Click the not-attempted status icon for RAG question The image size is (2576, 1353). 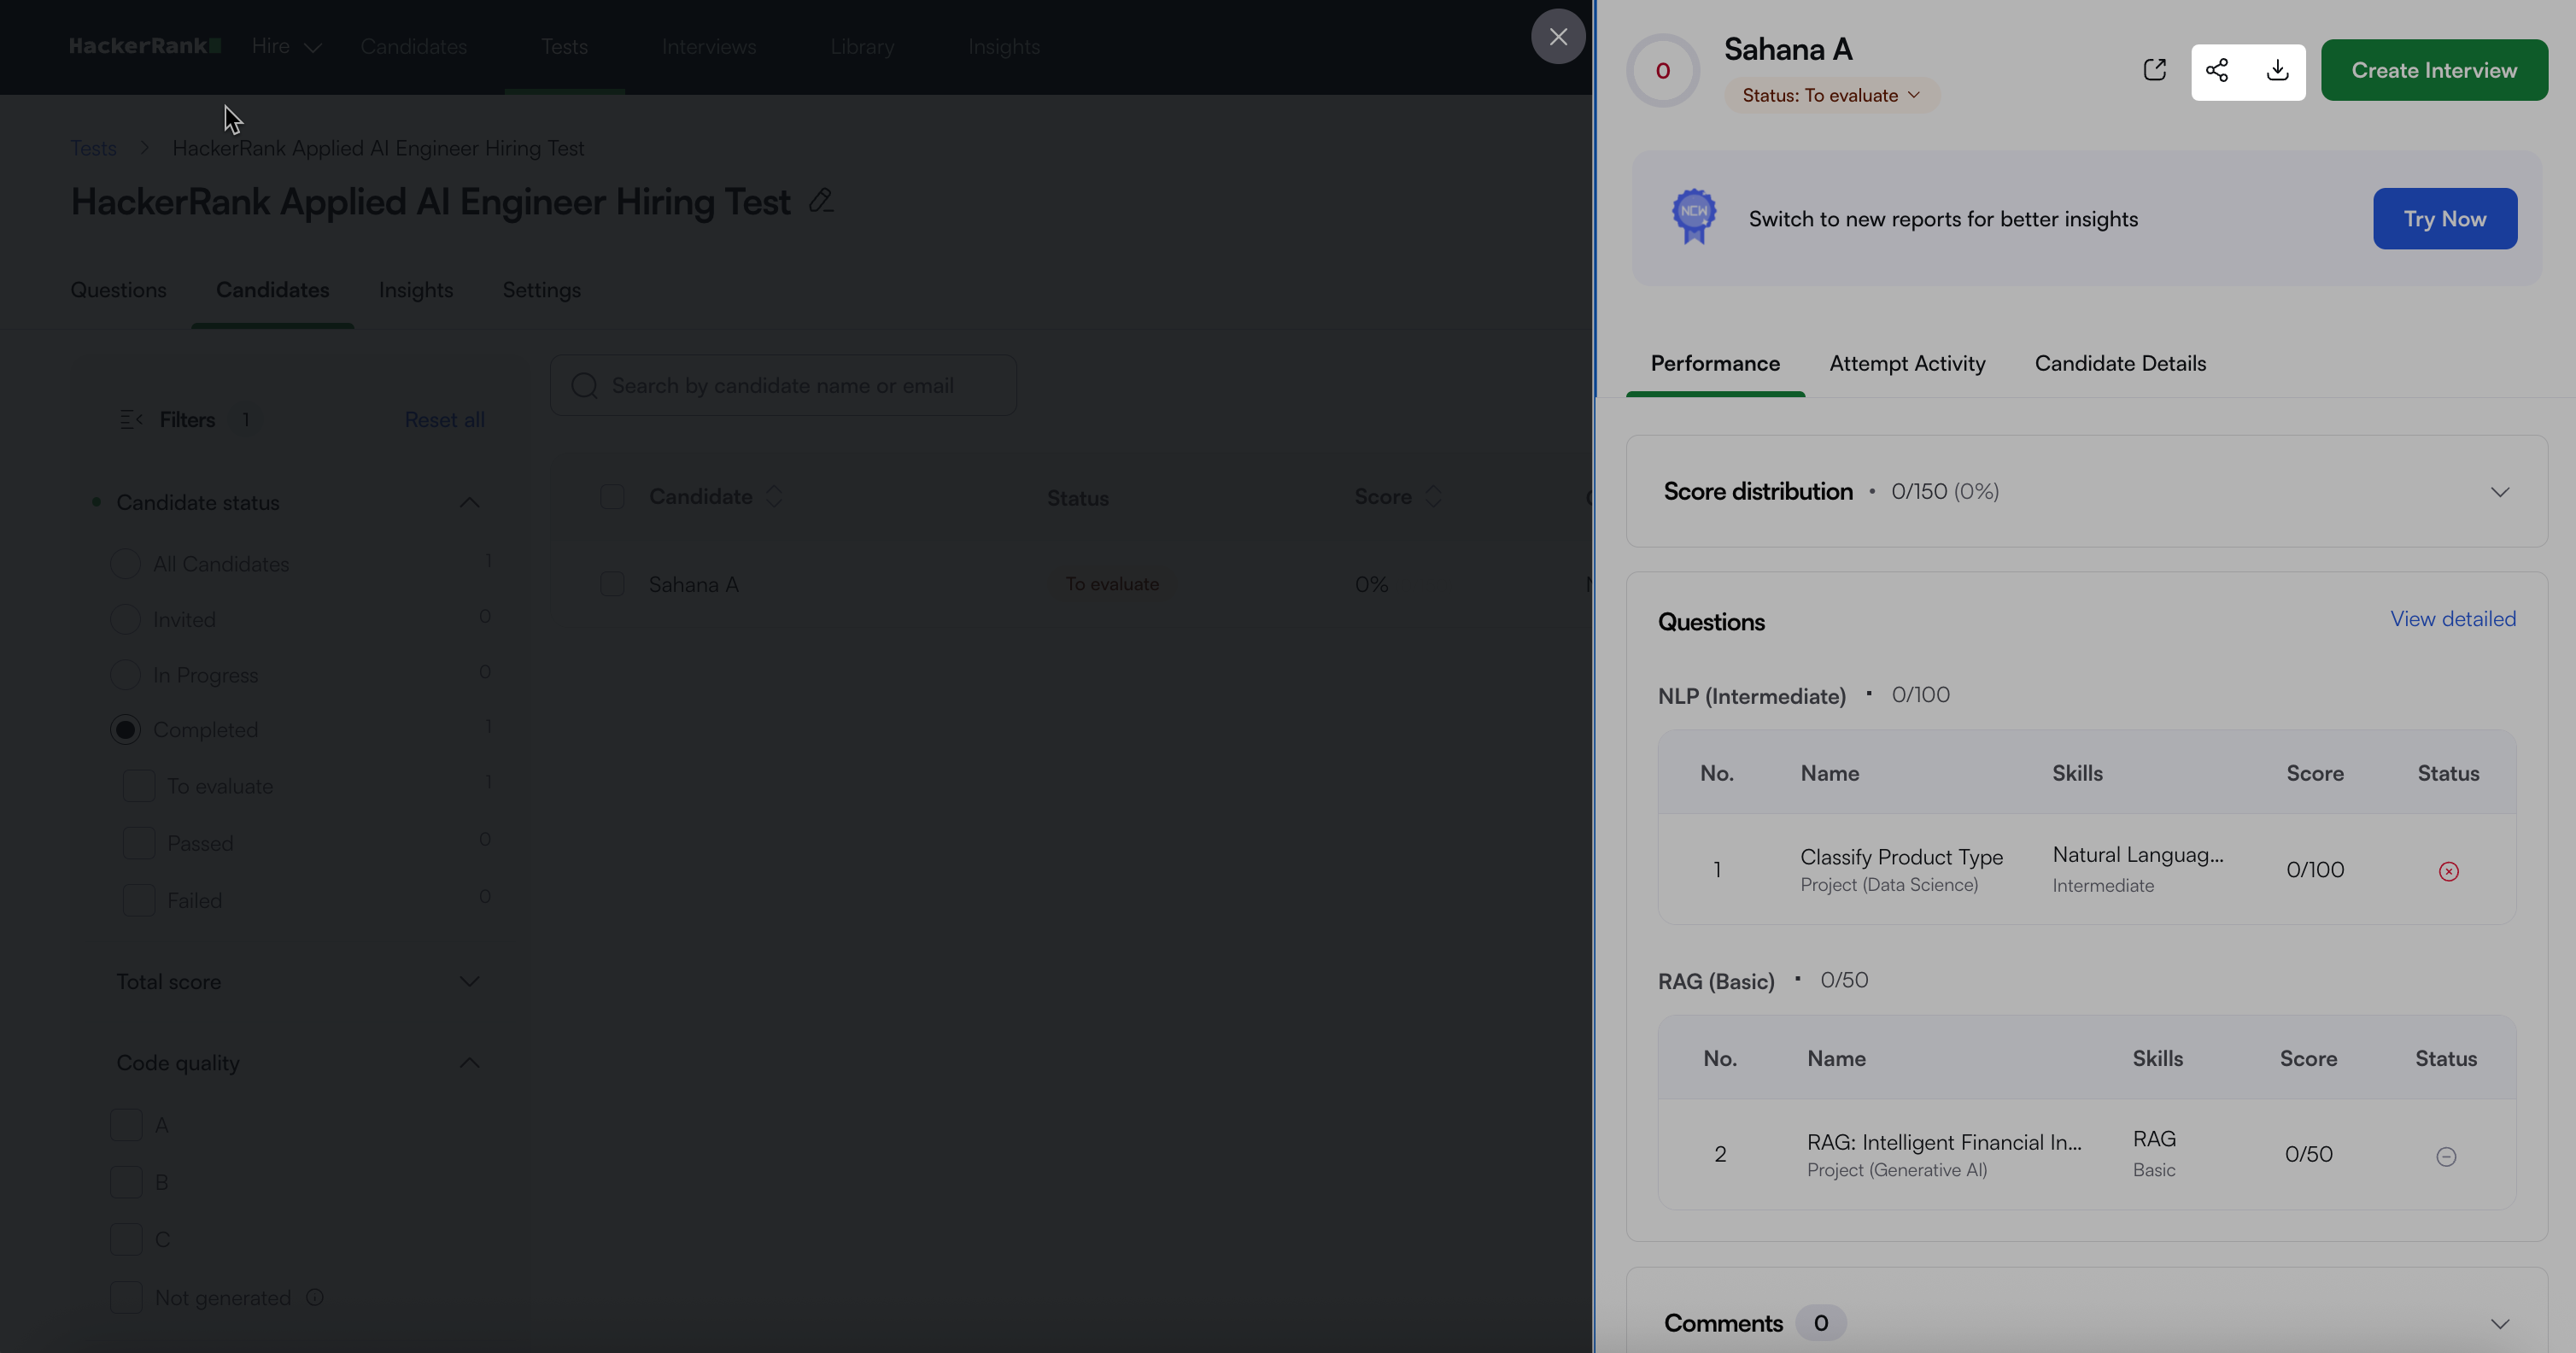click(x=2446, y=1157)
